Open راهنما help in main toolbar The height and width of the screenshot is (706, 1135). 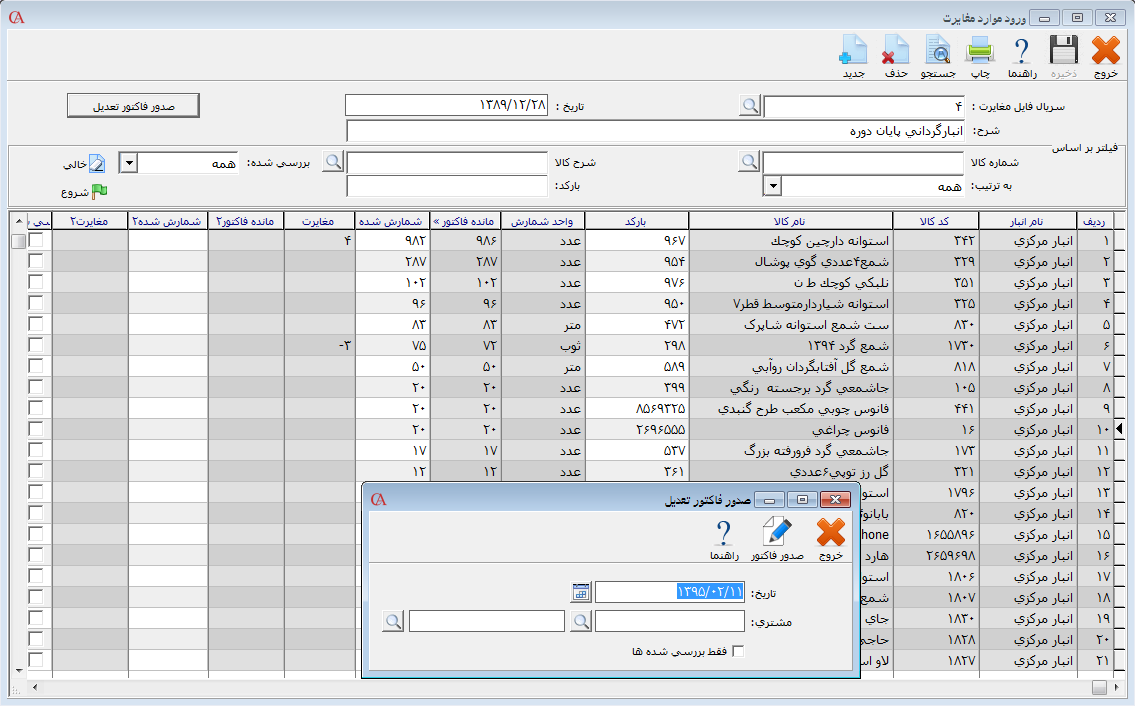(1022, 51)
